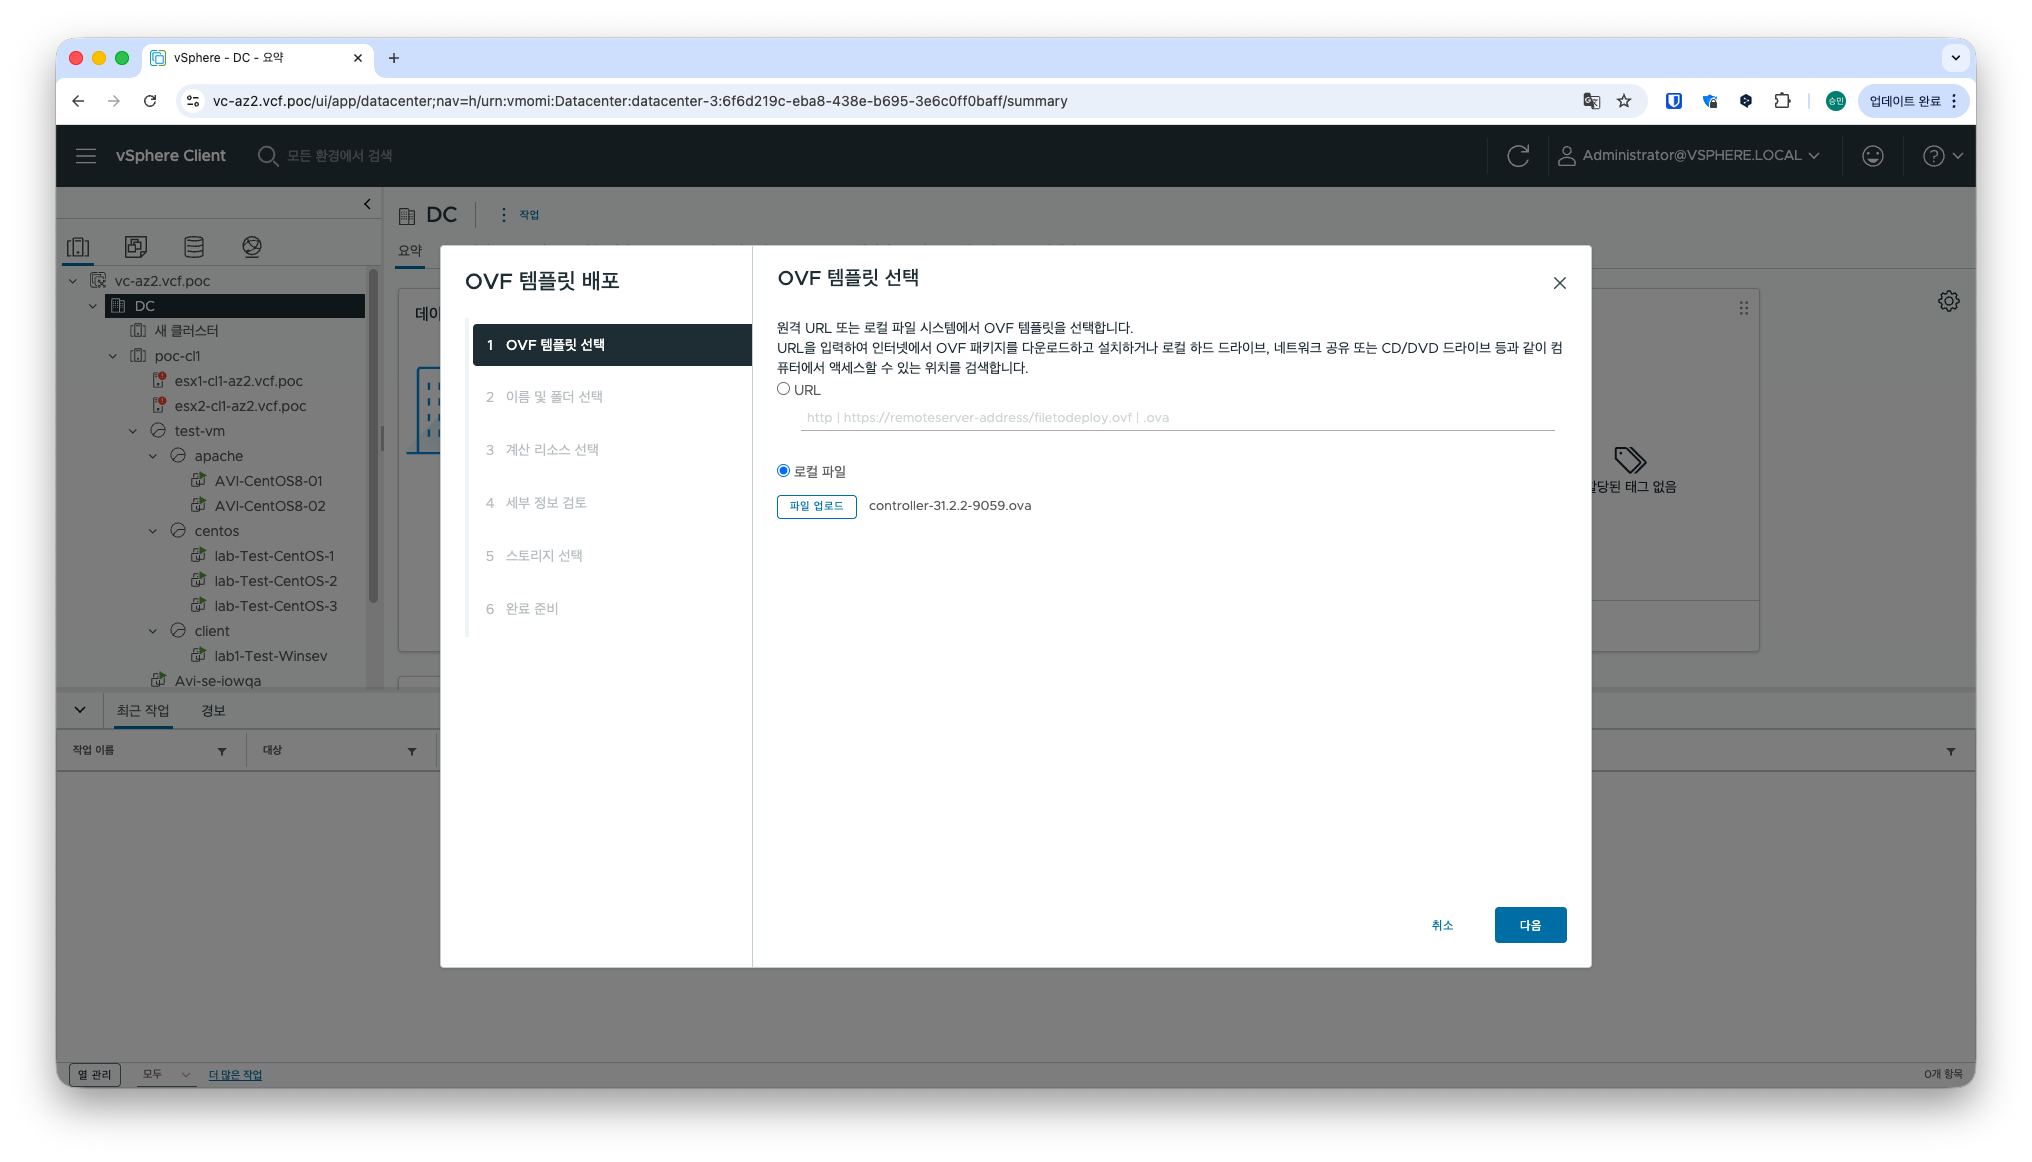The image size is (2032, 1162).
Task: Filter the 작업 이름 column
Action: tap(222, 751)
